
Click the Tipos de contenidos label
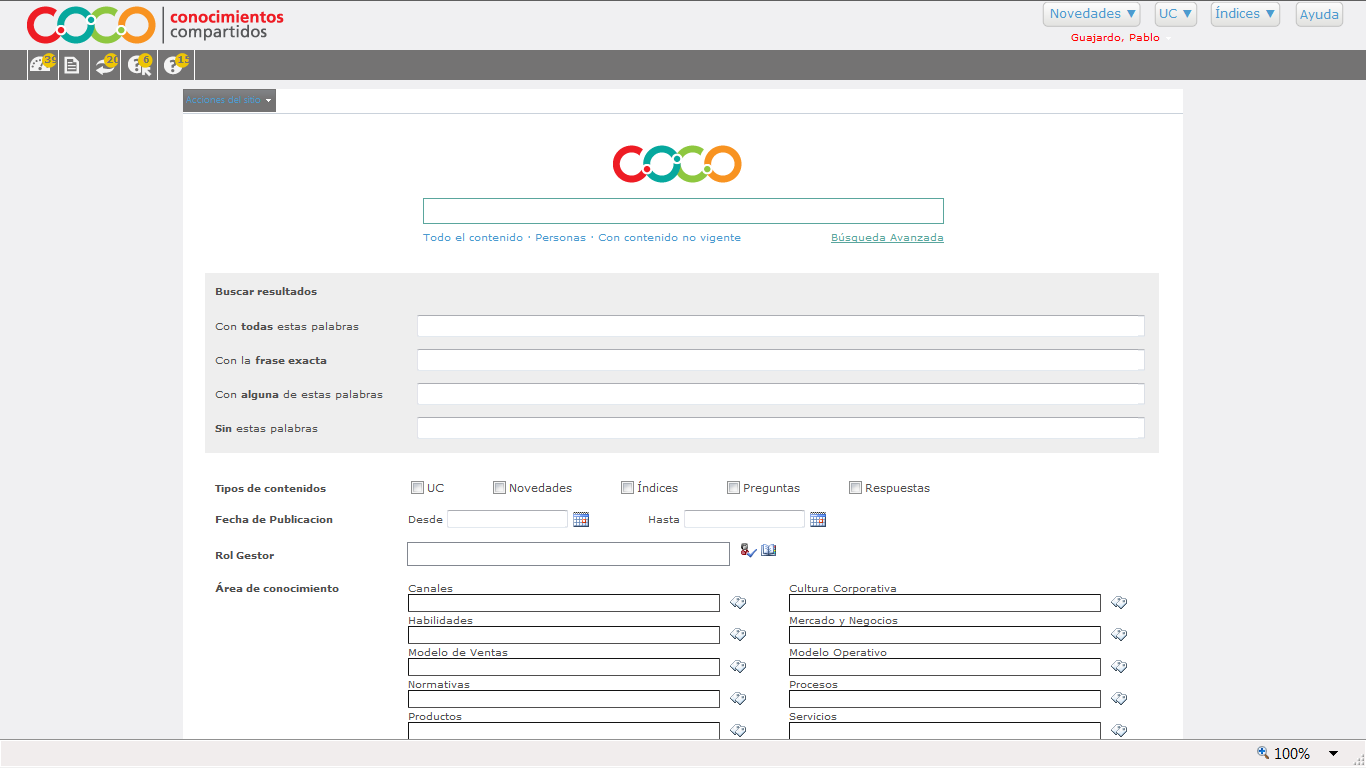tap(270, 489)
